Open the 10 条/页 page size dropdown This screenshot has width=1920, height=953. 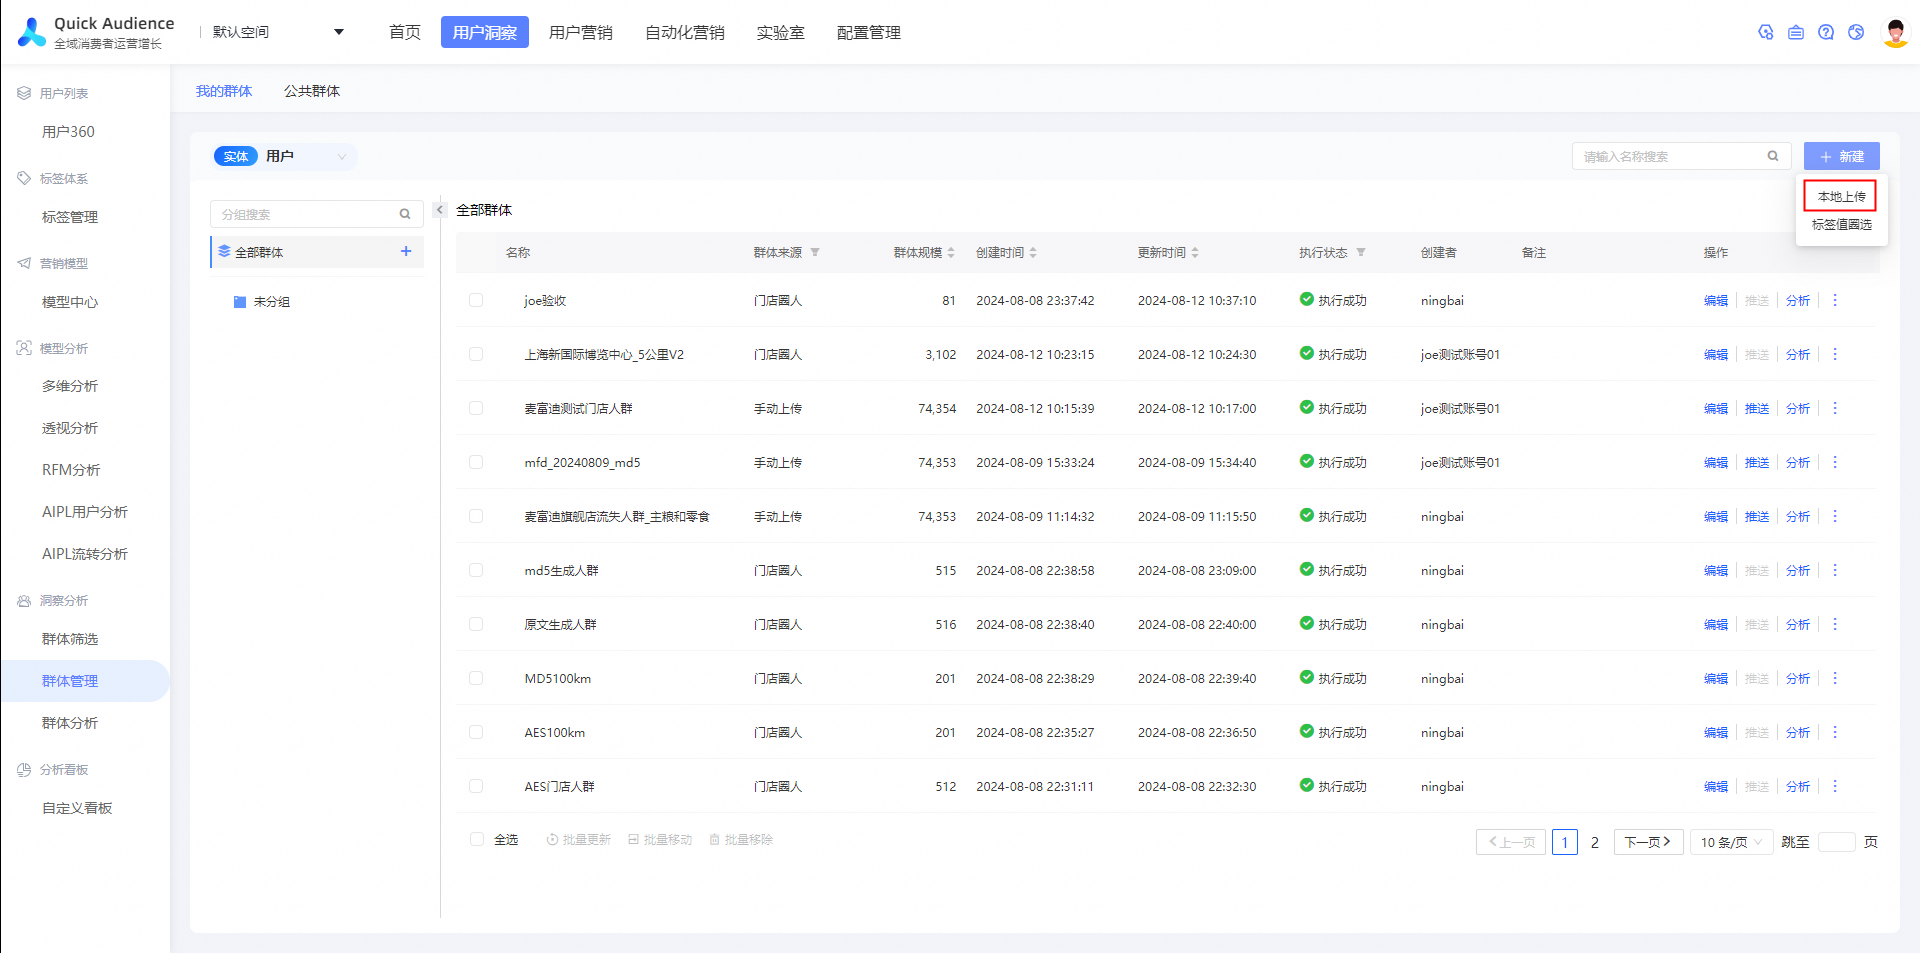(x=1731, y=842)
